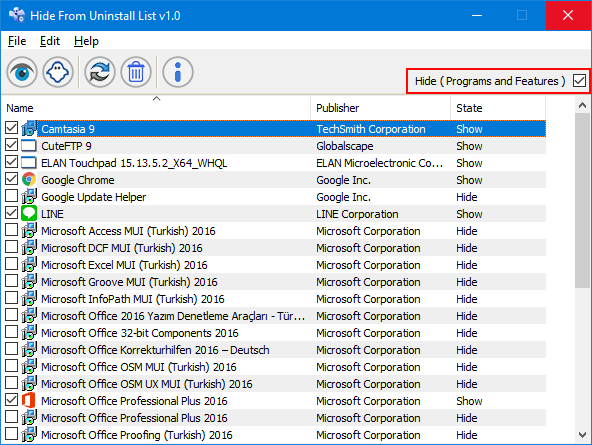Toggle Hide (Programs and Features) checkbox

tap(579, 80)
